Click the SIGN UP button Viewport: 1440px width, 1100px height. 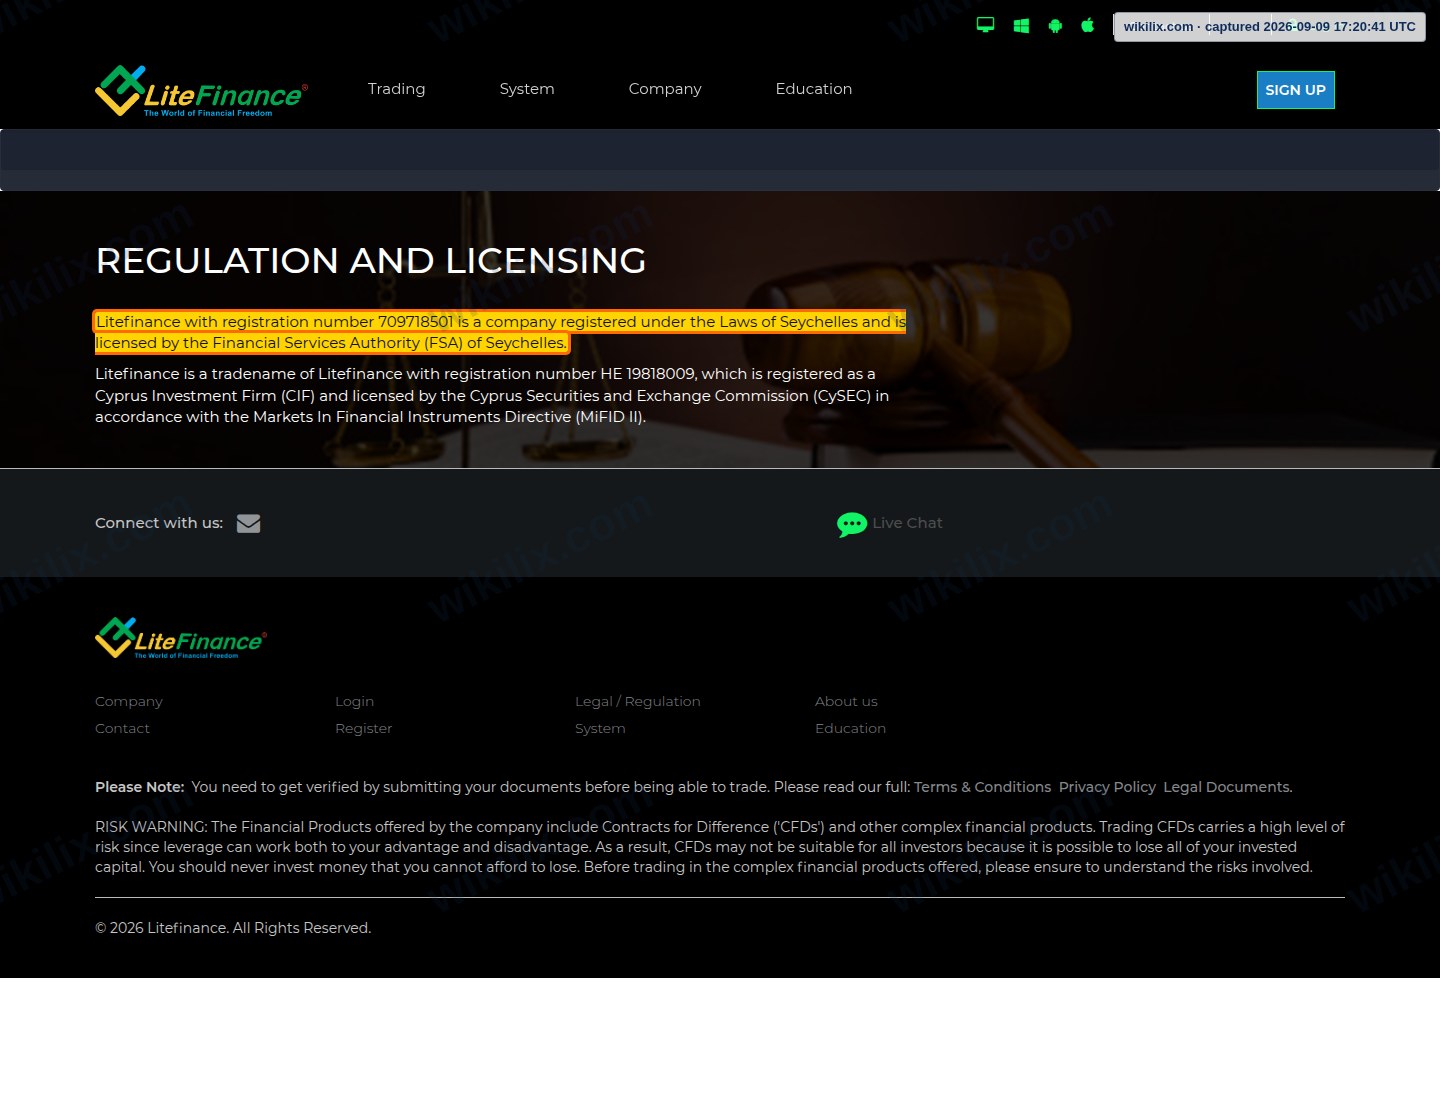click(1295, 90)
